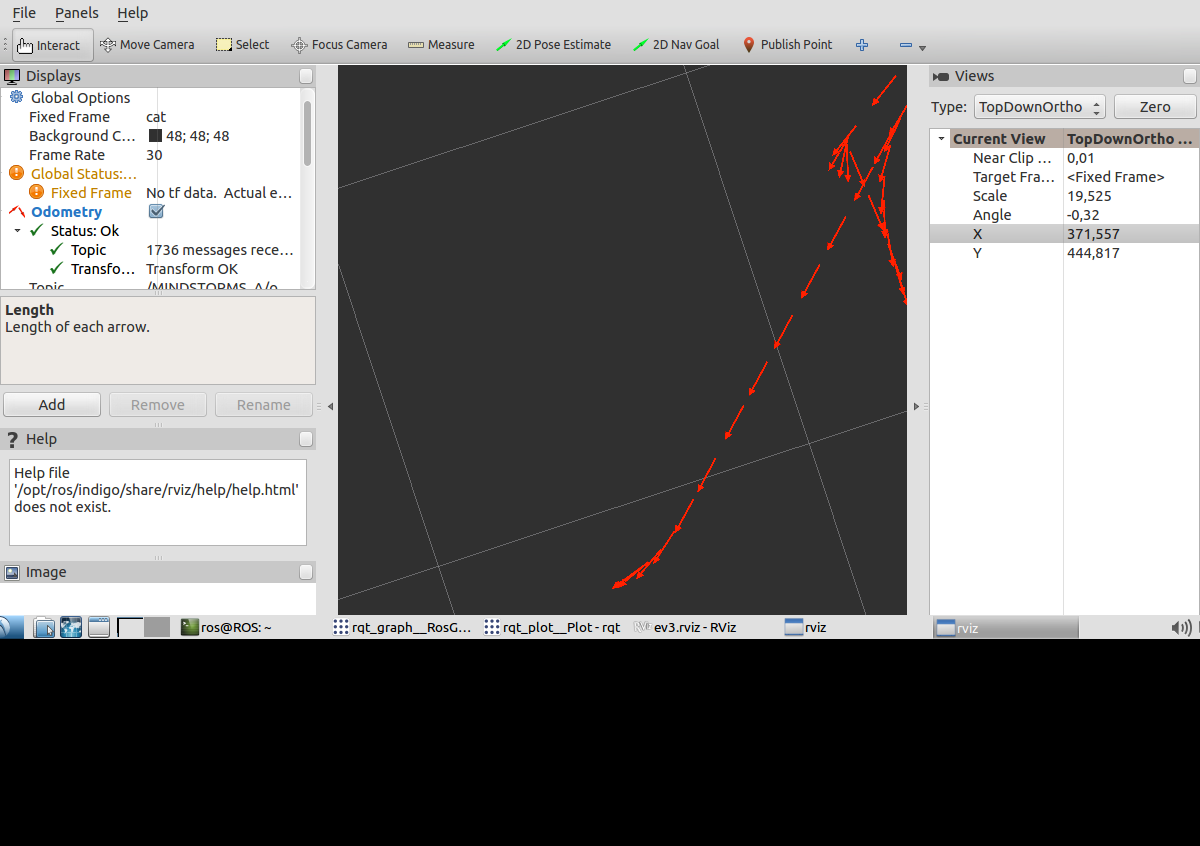Activate the 2D Pose Estimate tool
The image size is (1200, 846).
[554, 45]
